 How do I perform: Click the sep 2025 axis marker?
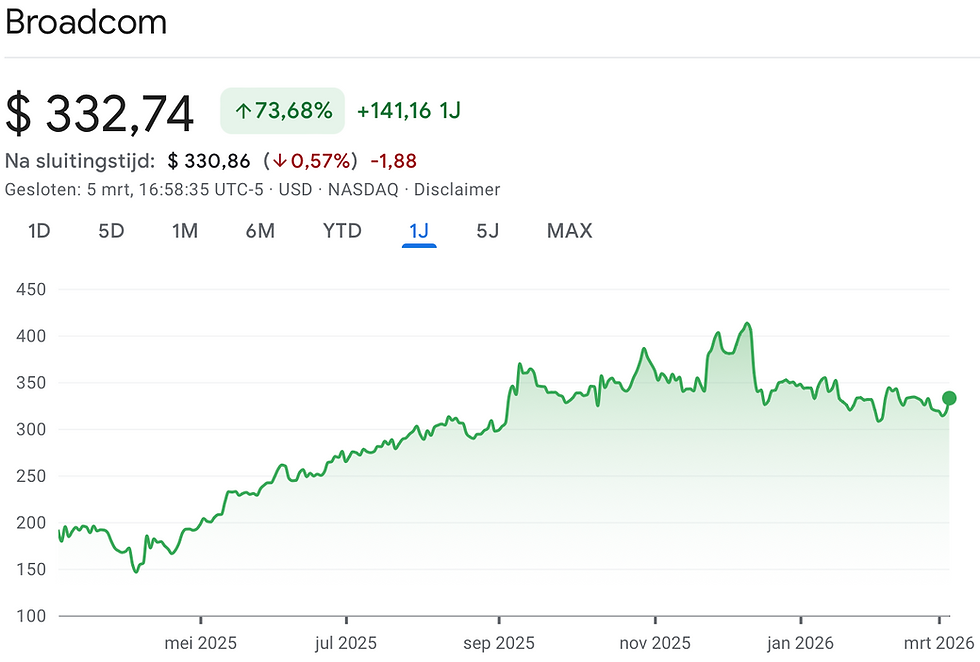[499, 643]
